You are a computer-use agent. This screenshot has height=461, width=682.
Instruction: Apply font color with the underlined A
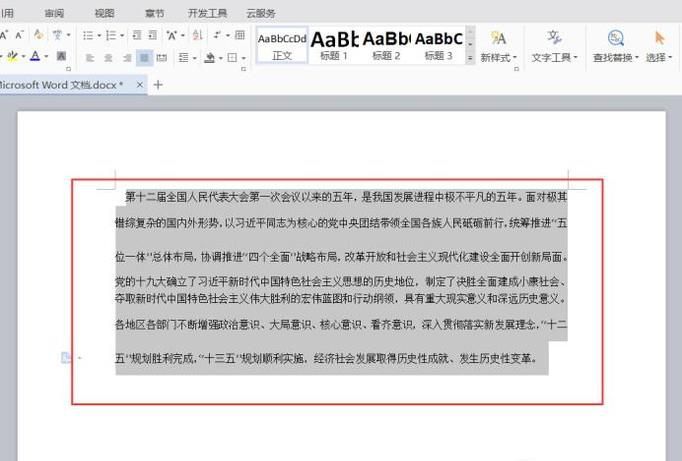tap(35, 56)
